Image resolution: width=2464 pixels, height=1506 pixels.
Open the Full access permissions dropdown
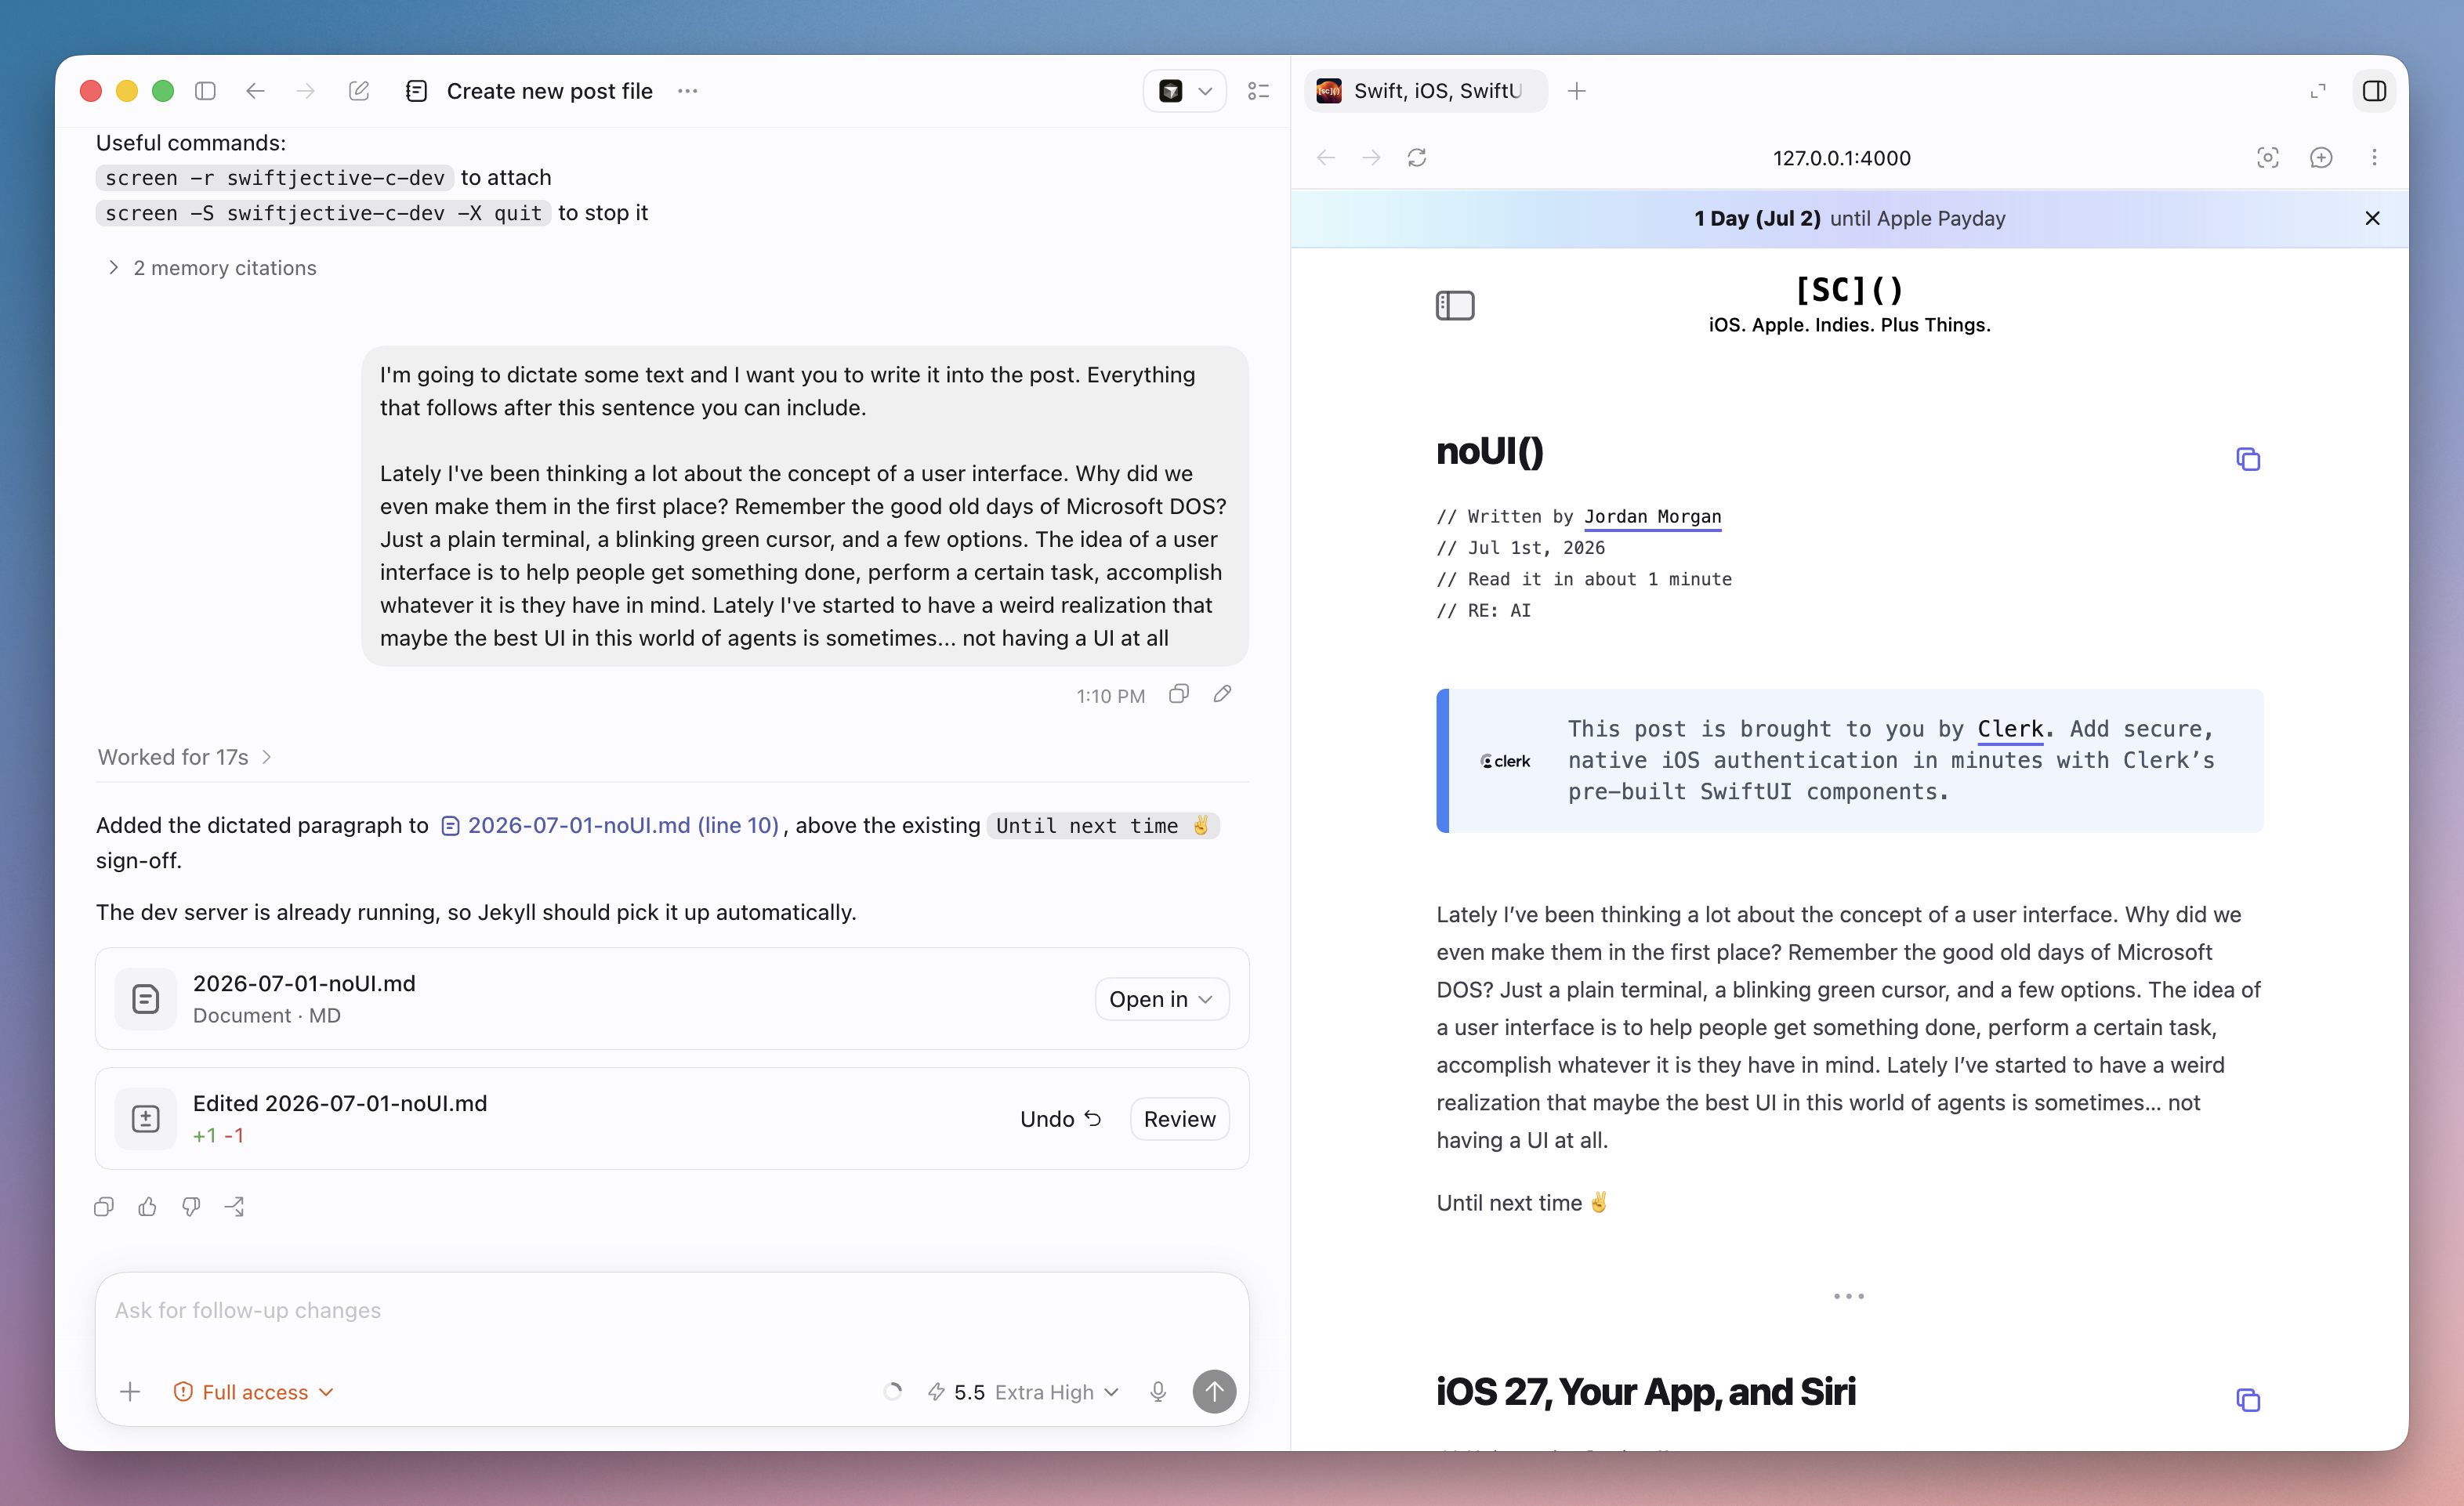pyautogui.click(x=254, y=1392)
